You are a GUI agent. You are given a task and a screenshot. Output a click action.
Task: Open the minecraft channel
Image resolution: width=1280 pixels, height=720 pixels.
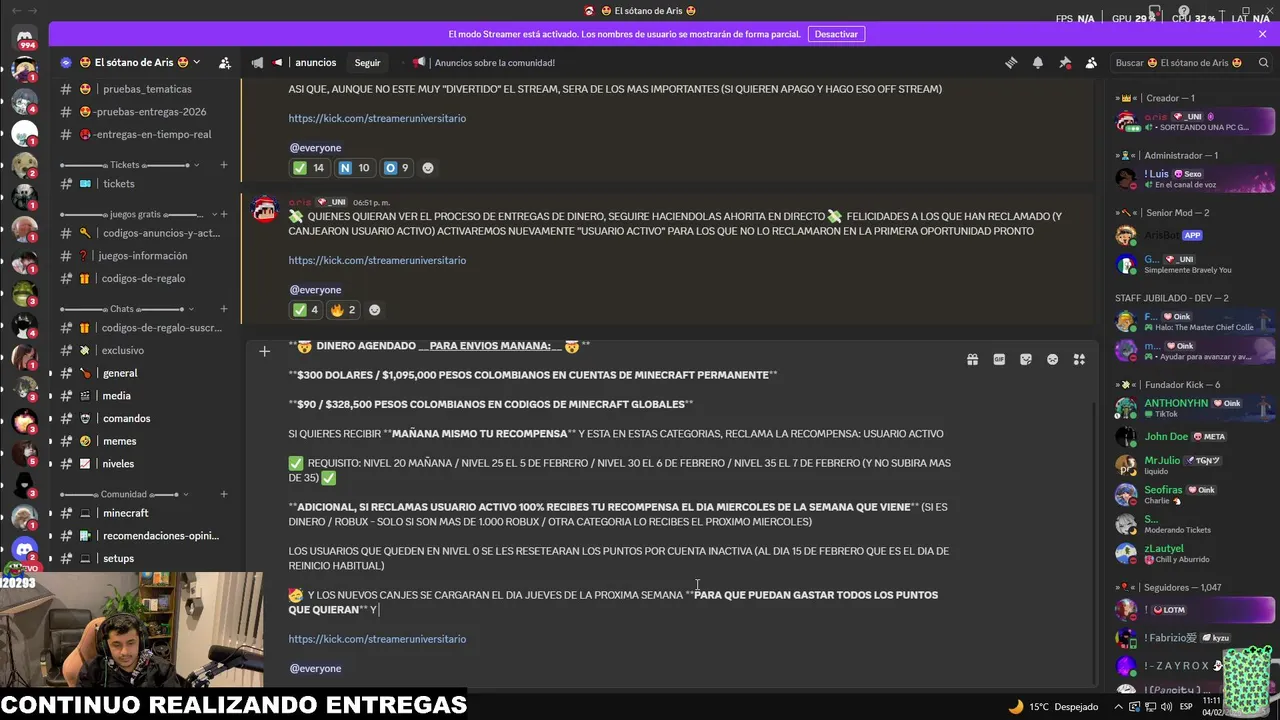point(143,513)
